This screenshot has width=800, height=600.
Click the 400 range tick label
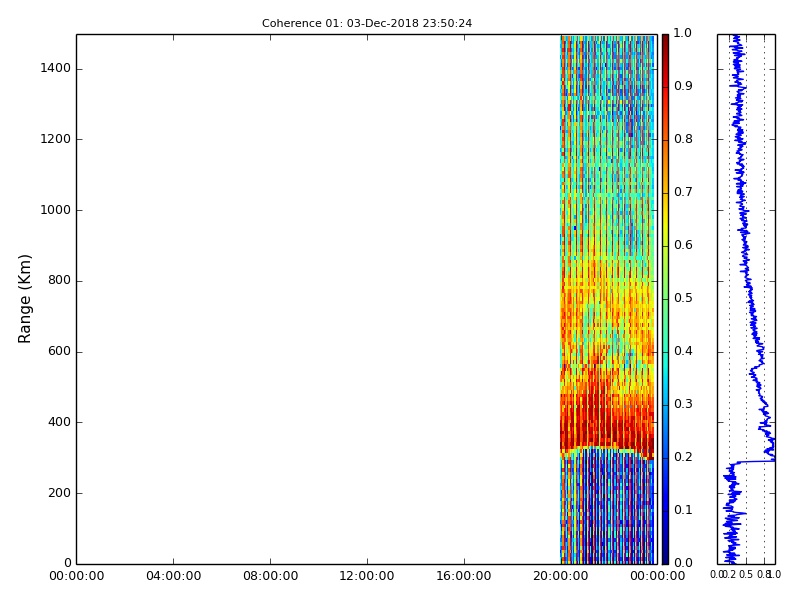[59, 422]
